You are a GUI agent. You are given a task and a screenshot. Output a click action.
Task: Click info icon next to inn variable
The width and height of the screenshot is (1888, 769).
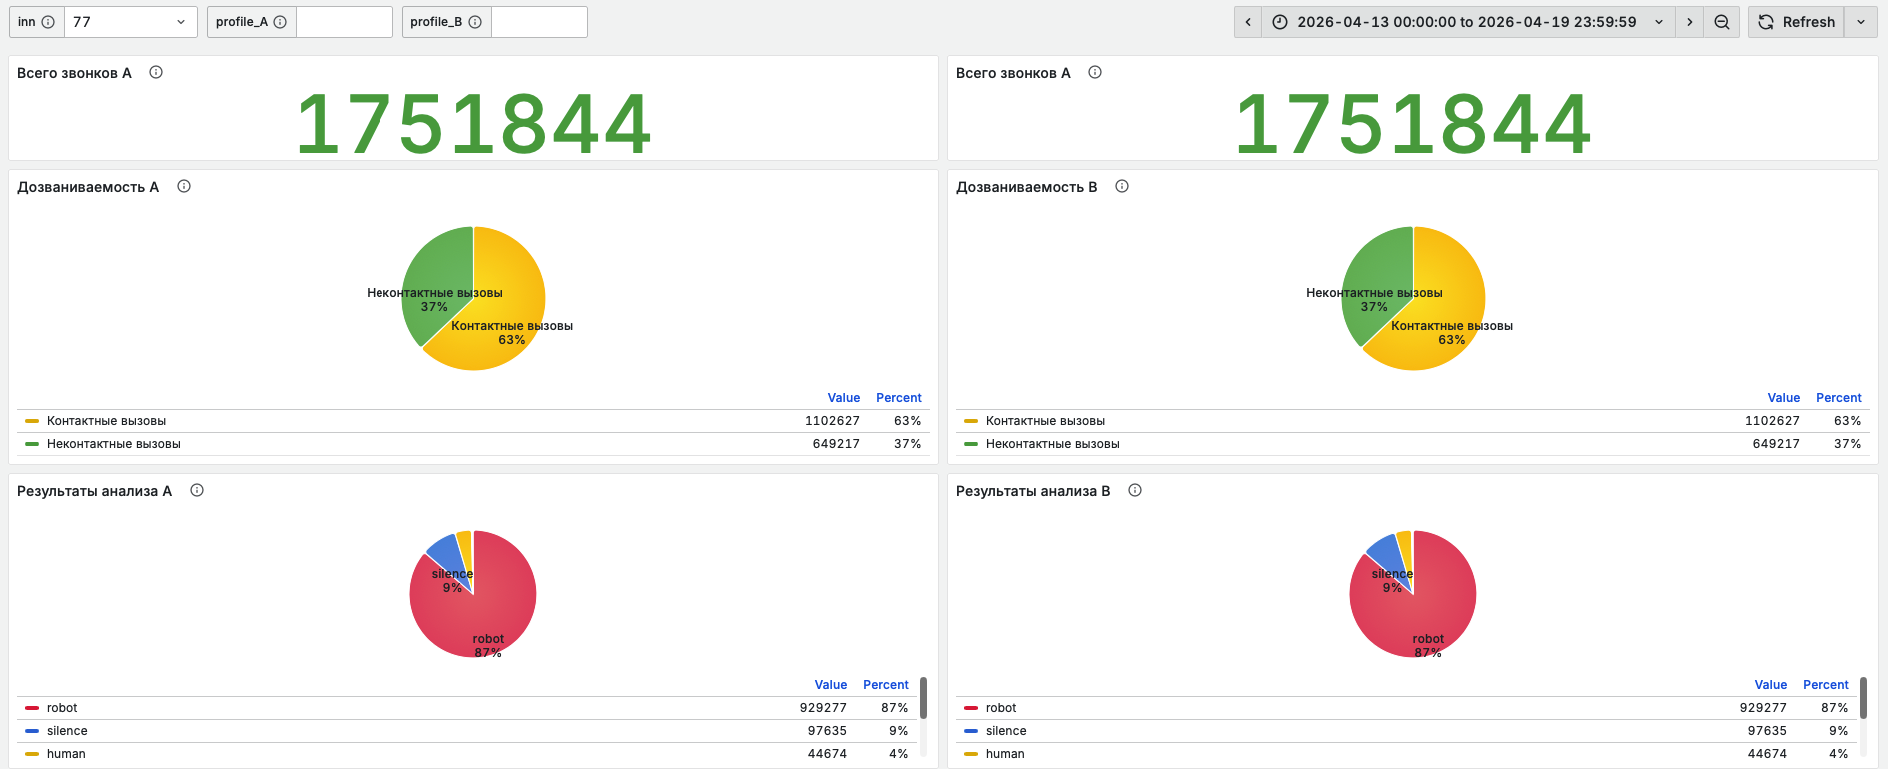coord(48,22)
